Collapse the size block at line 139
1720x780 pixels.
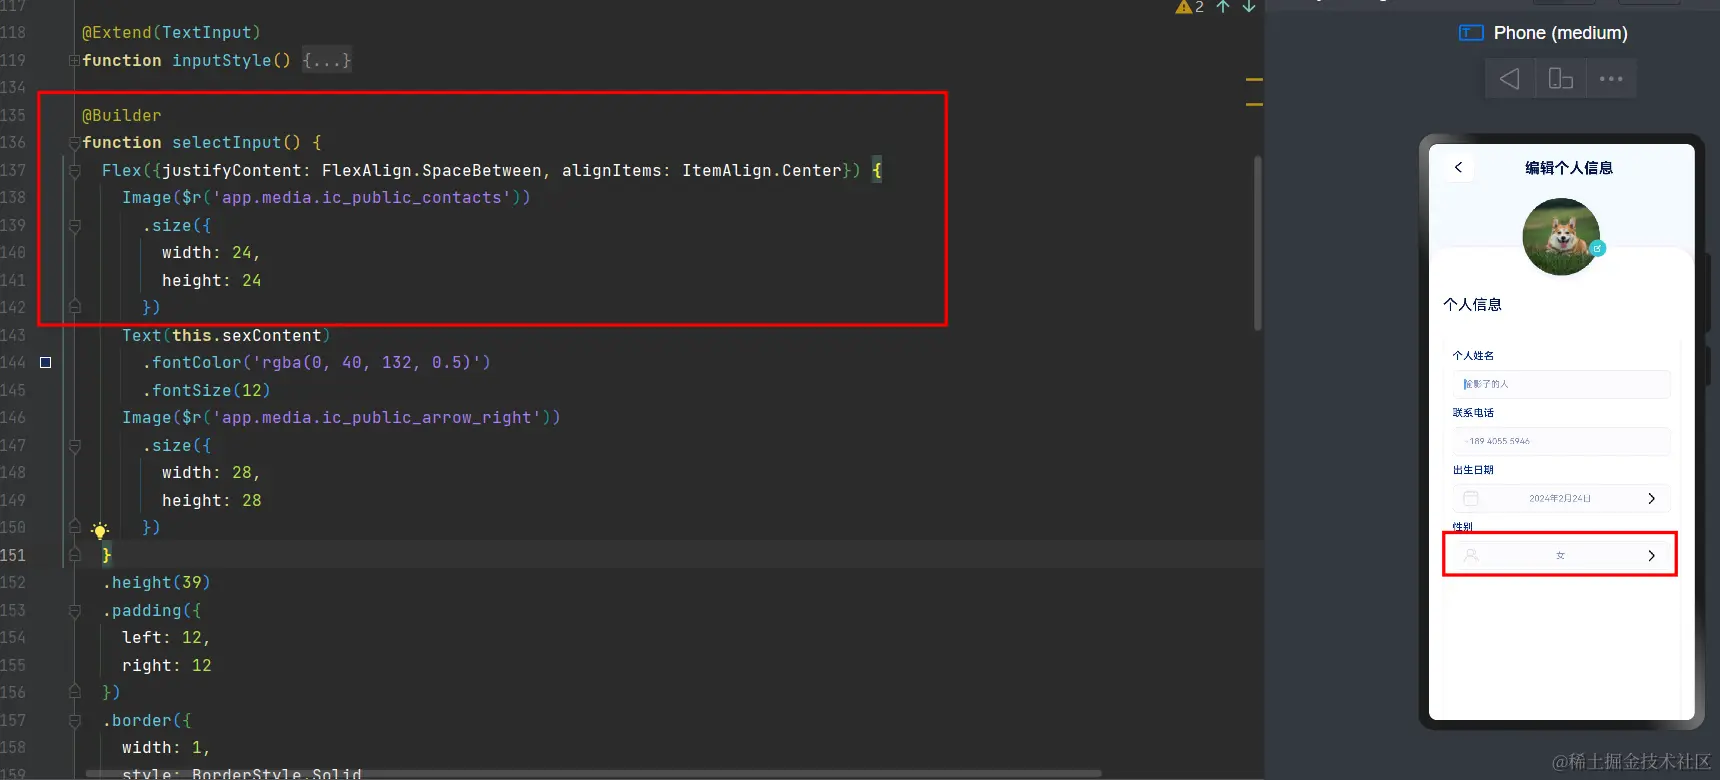[74, 226]
